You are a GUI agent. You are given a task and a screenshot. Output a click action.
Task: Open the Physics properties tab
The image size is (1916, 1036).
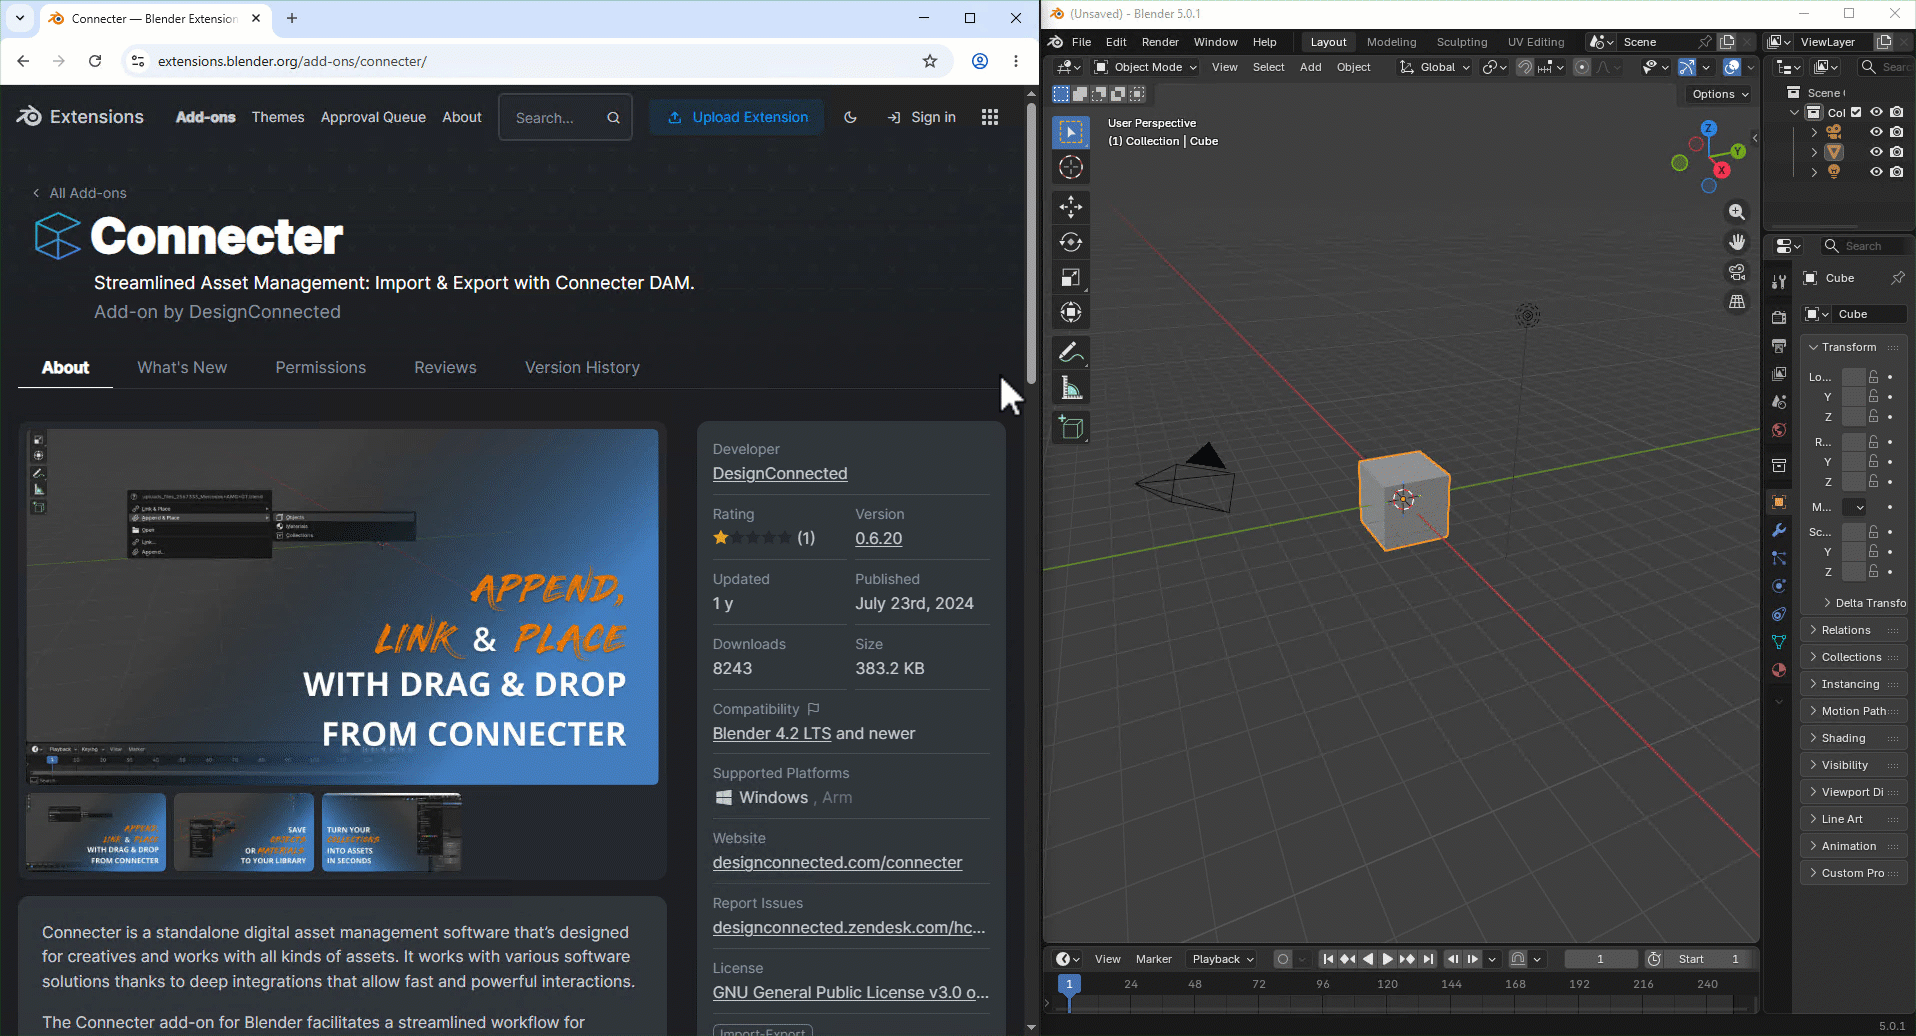1779,586
